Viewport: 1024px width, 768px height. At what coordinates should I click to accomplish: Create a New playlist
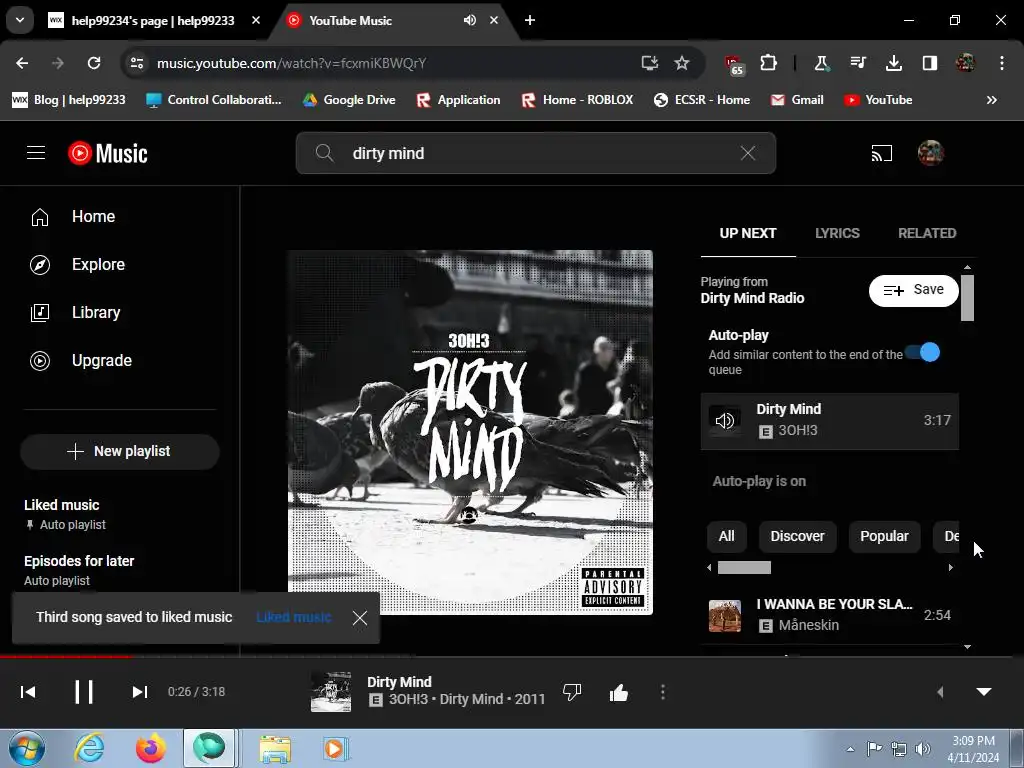[120, 451]
